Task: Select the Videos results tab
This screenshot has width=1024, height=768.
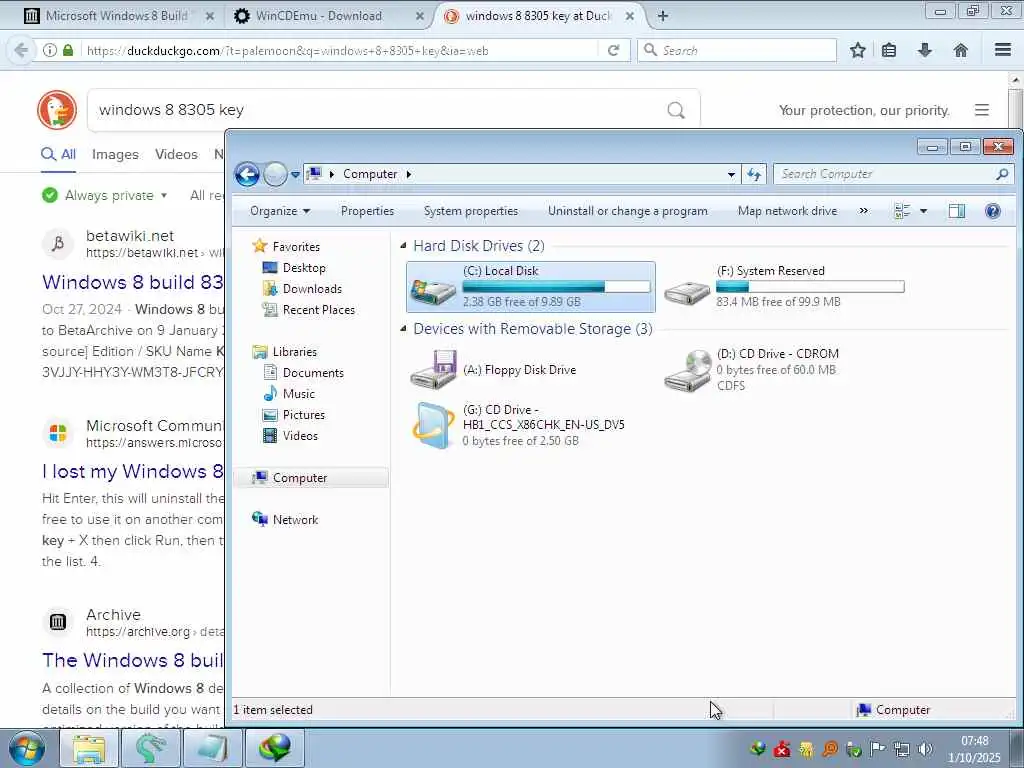Action: (176, 155)
